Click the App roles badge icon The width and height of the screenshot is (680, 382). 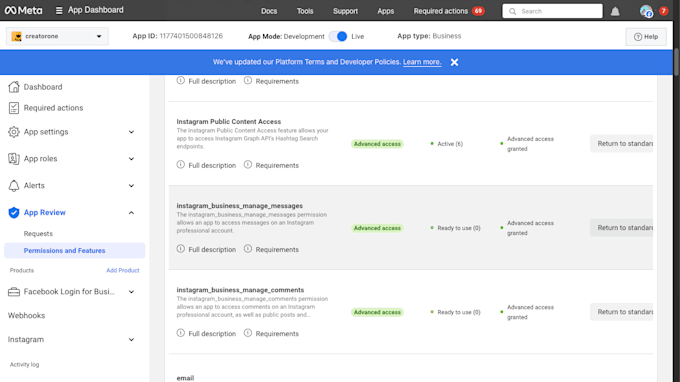point(14,159)
